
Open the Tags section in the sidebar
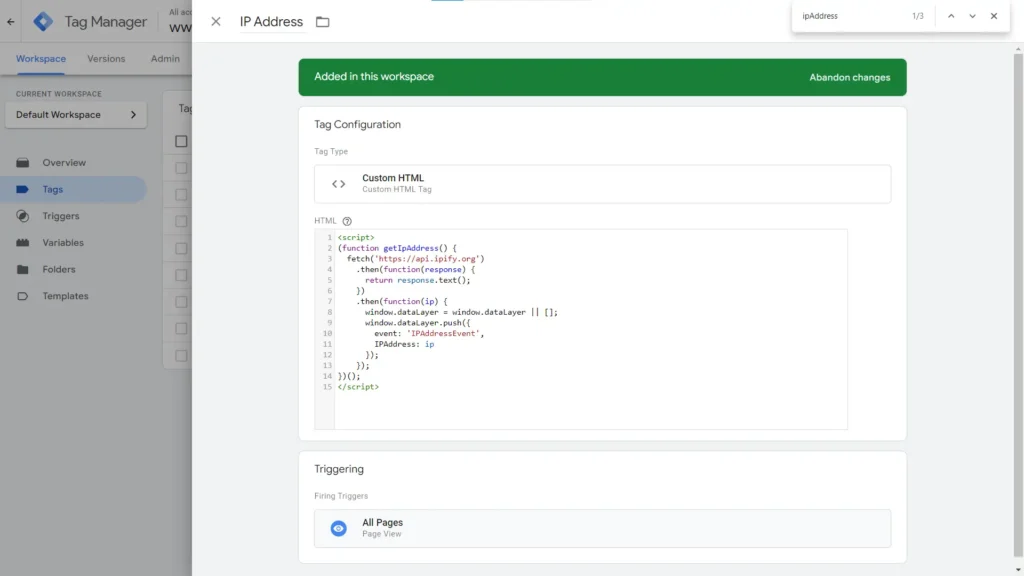pyautogui.click(x=54, y=189)
